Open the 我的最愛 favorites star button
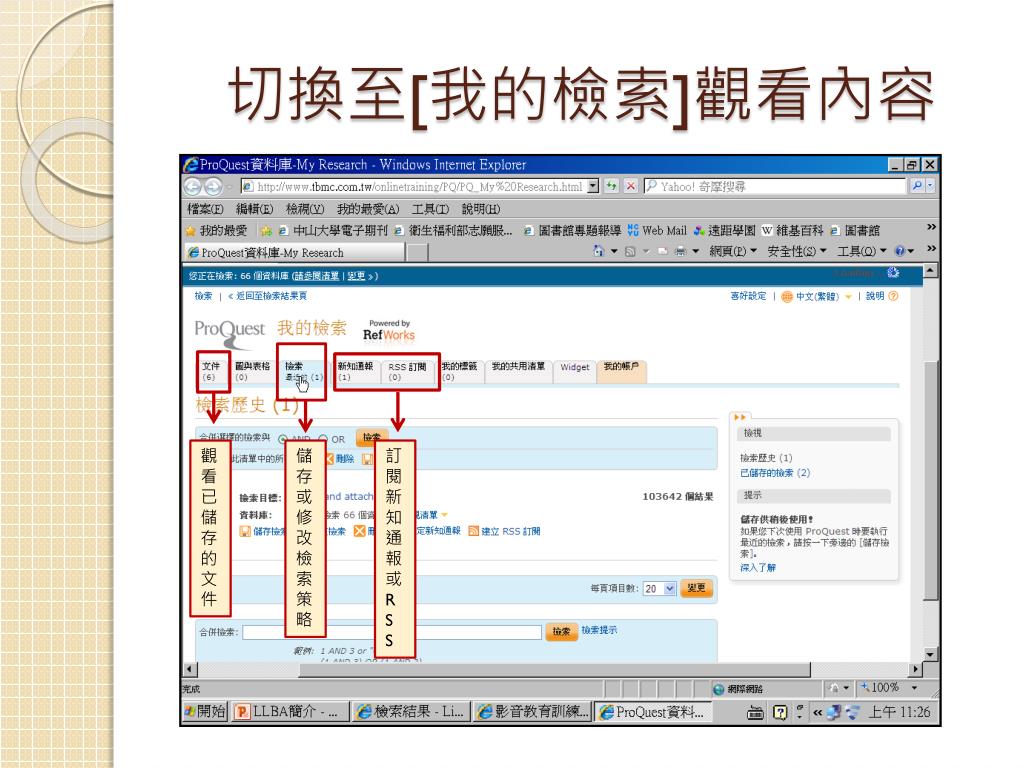Screen dimensions: 1024x768 click(x=217, y=231)
